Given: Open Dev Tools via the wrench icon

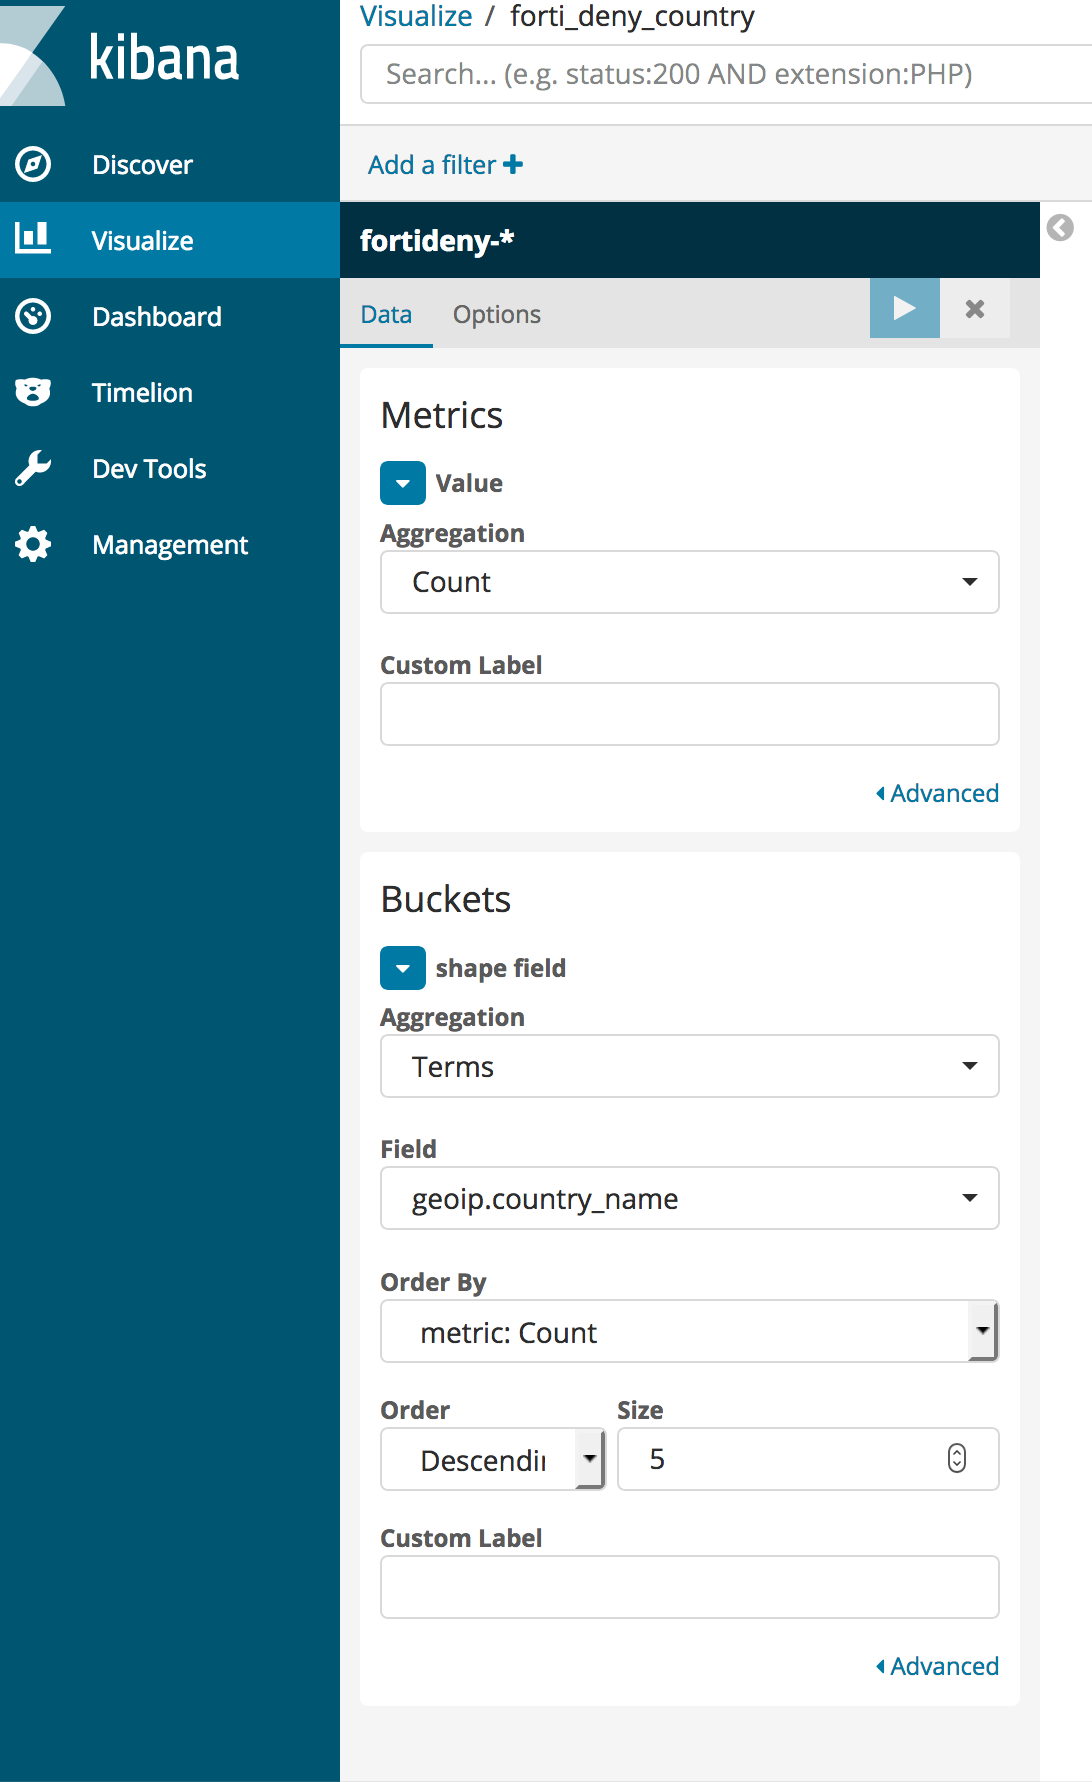Looking at the screenshot, I should coord(33,468).
